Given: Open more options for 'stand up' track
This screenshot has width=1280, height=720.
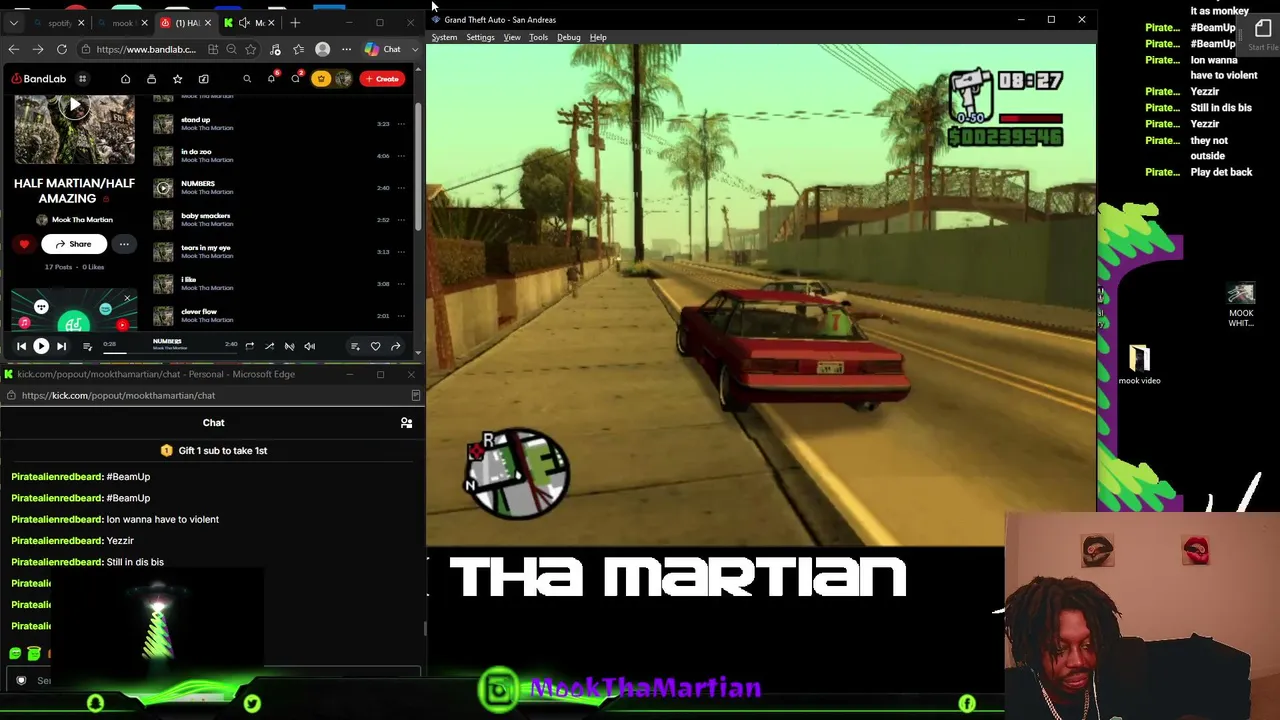Looking at the screenshot, I should pyautogui.click(x=401, y=124).
